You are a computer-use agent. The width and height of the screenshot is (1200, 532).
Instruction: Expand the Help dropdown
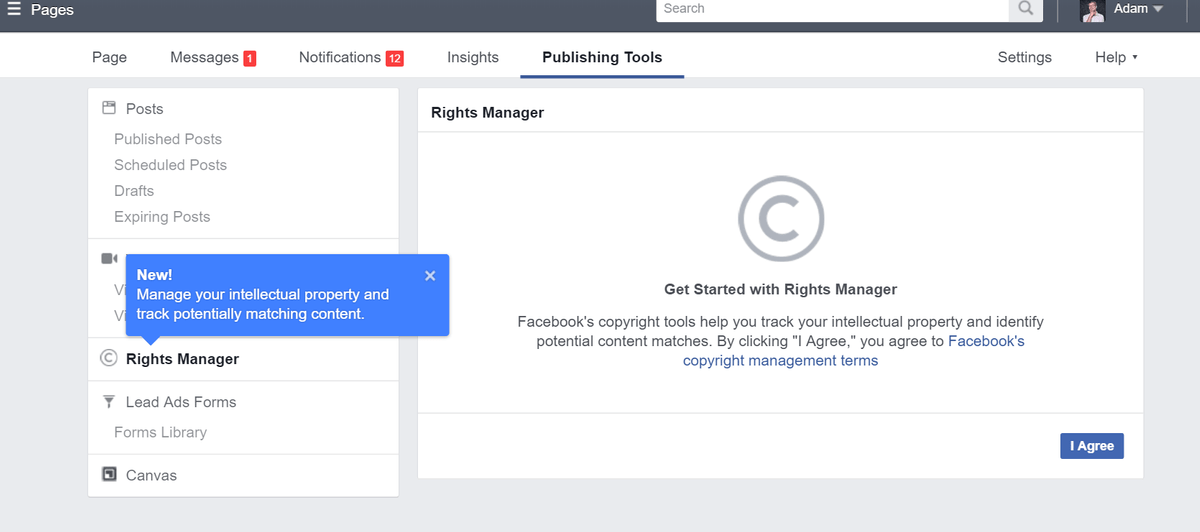click(x=1116, y=57)
